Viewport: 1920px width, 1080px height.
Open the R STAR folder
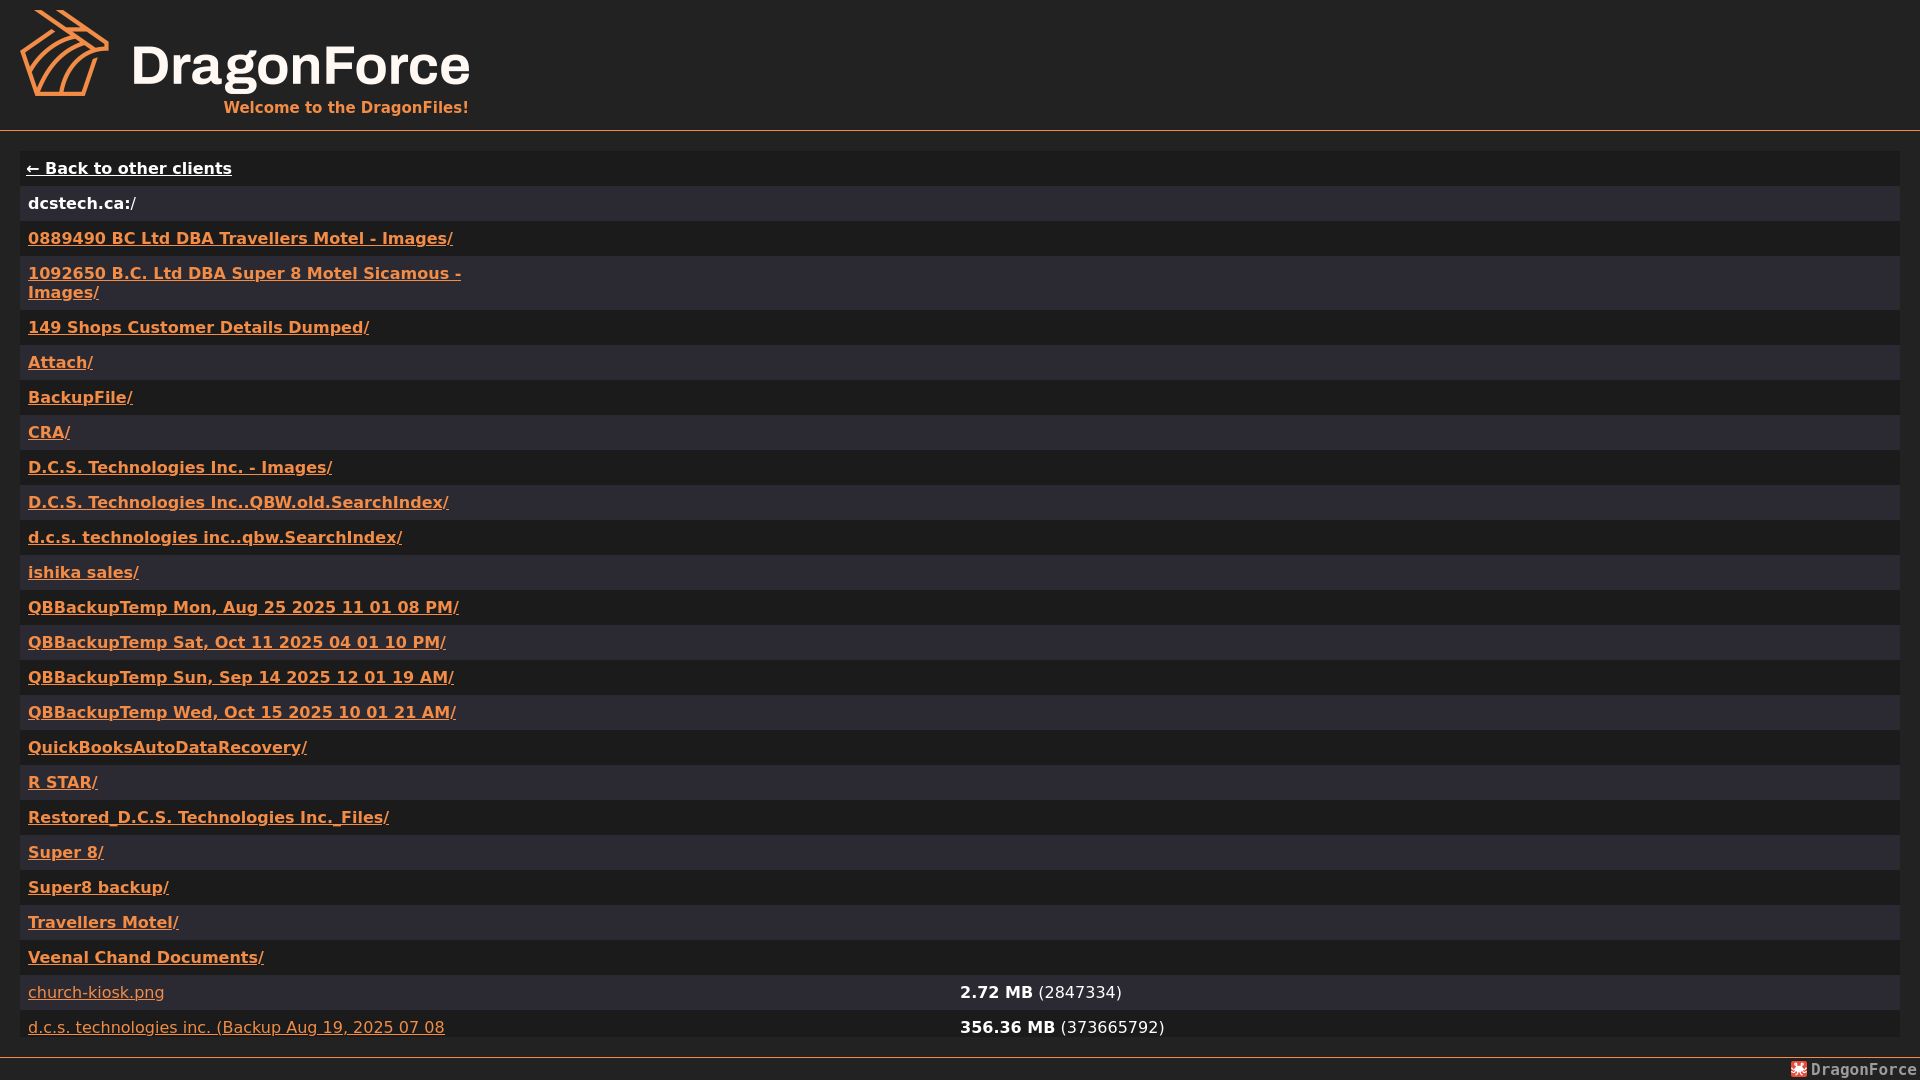63,782
